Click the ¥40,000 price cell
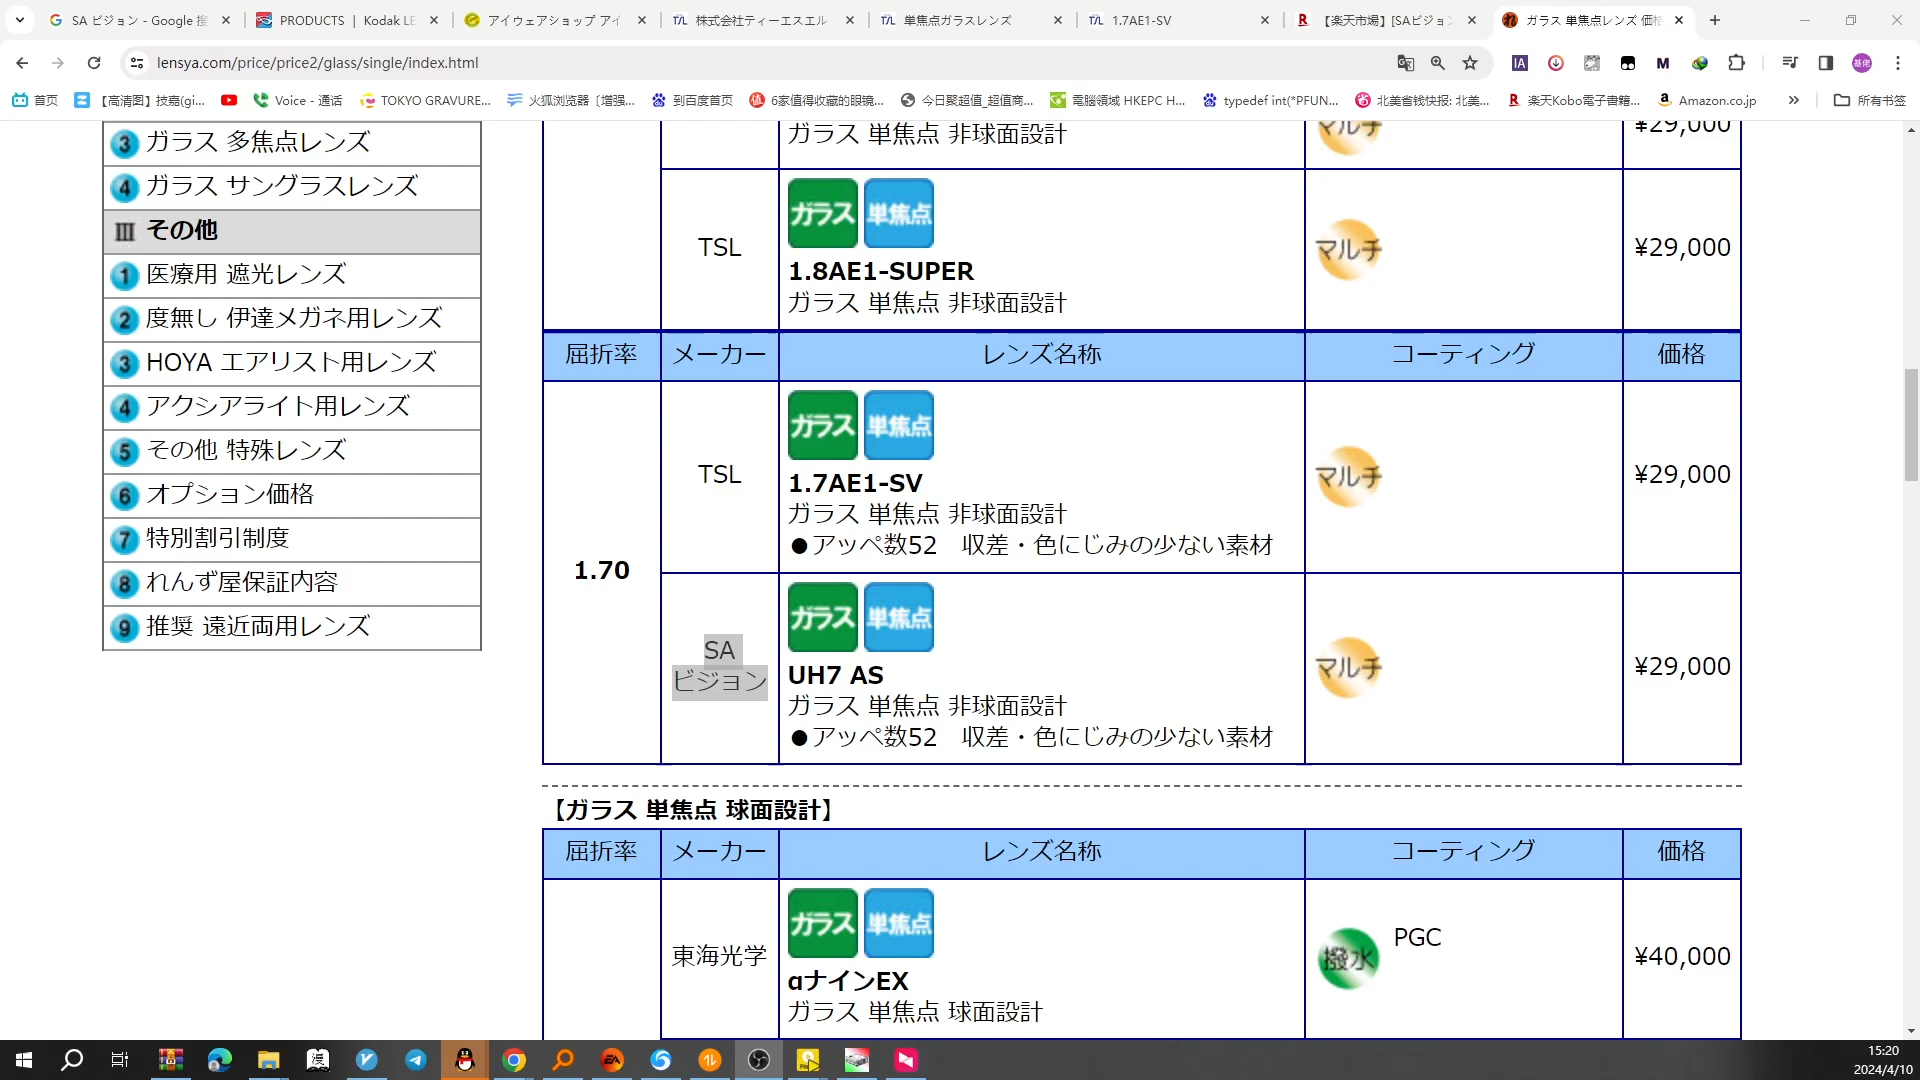The height and width of the screenshot is (1080, 1920). (1682, 957)
